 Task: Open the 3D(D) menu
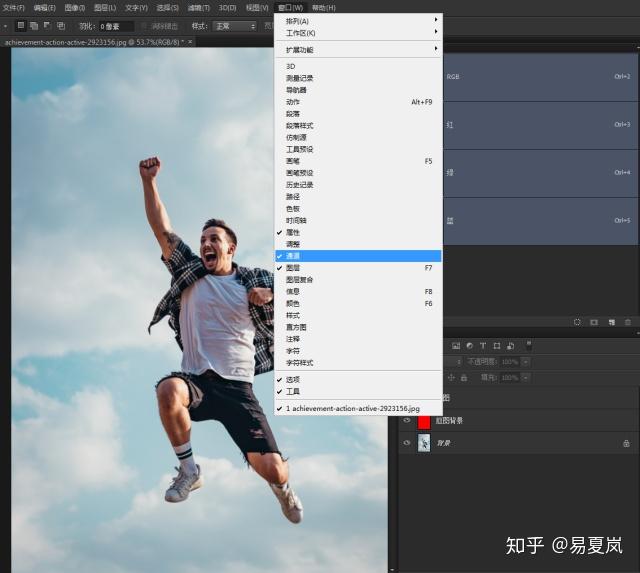click(227, 8)
